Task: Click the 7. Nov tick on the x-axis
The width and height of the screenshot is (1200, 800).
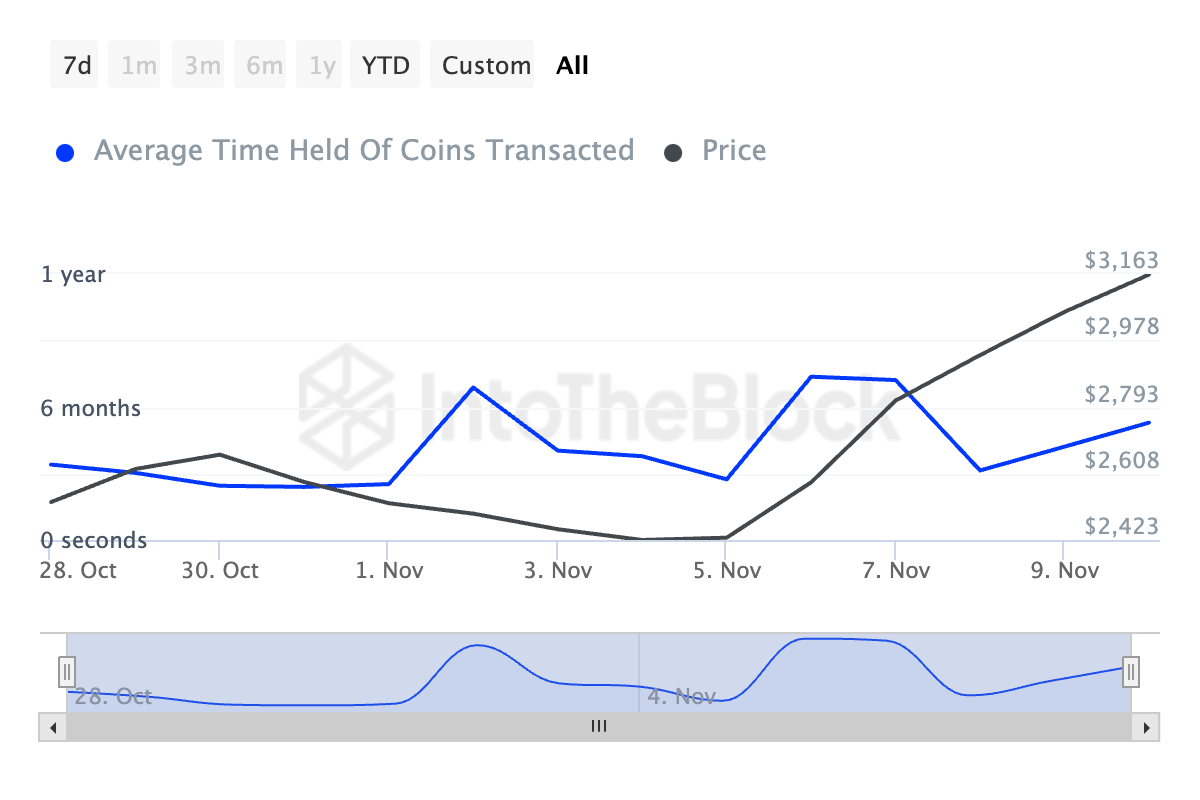Action: tap(896, 570)
